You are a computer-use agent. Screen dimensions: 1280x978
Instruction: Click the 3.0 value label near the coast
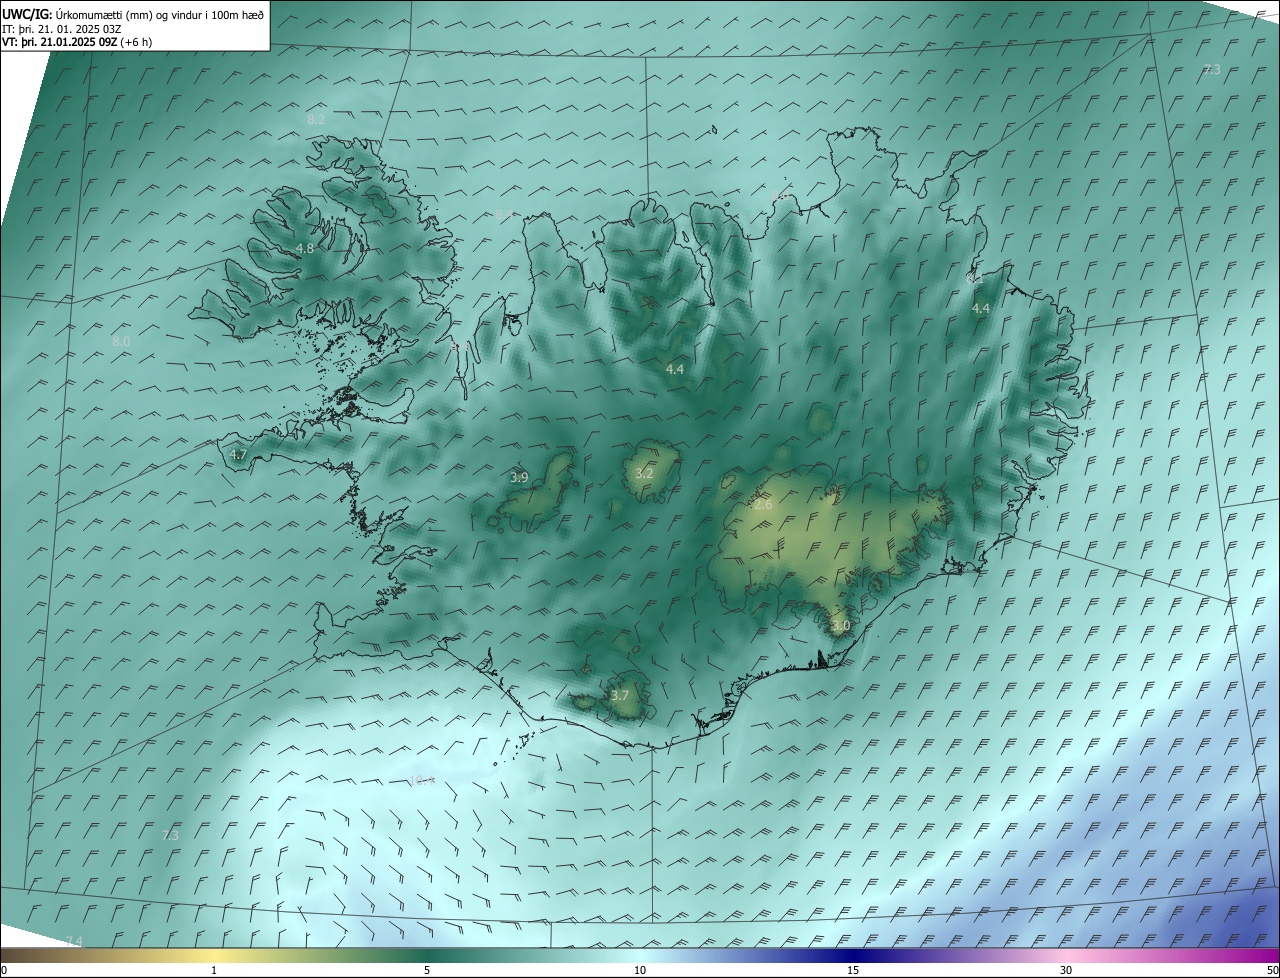(840, 626)
